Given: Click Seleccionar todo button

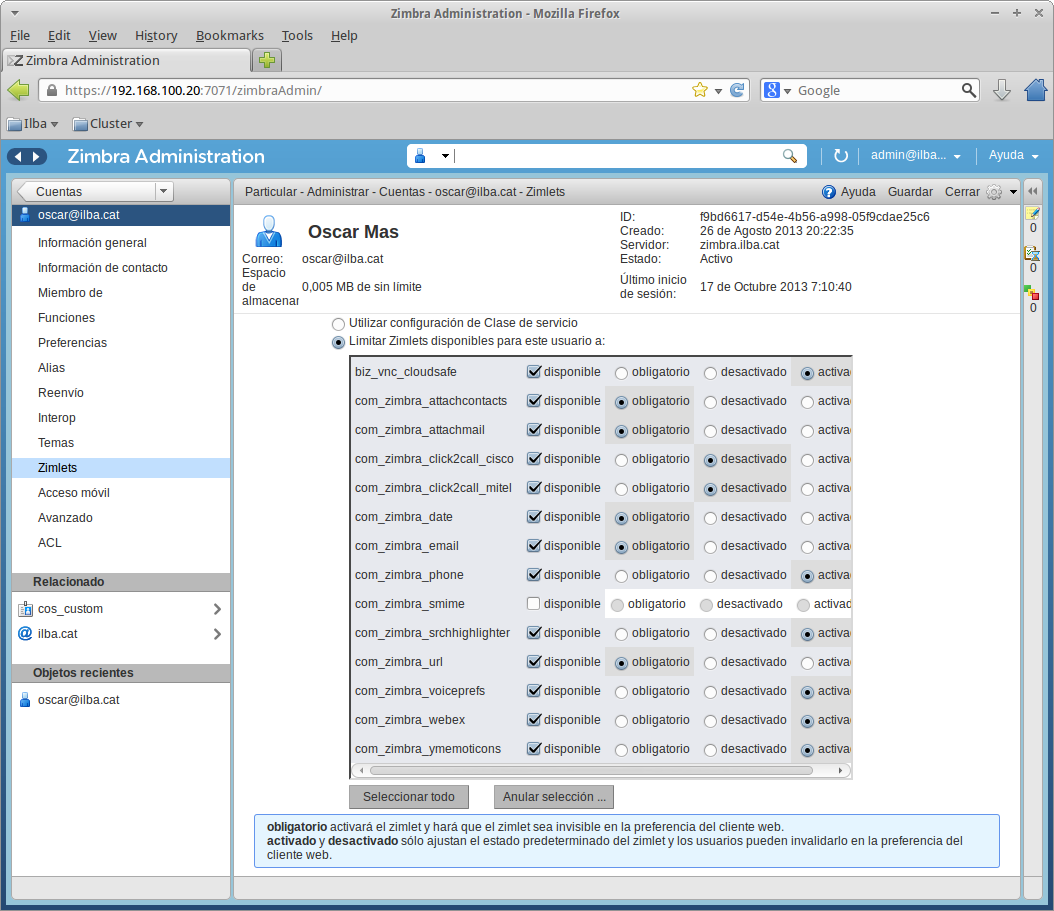Looking at the screenshot, I should [409, 797].
